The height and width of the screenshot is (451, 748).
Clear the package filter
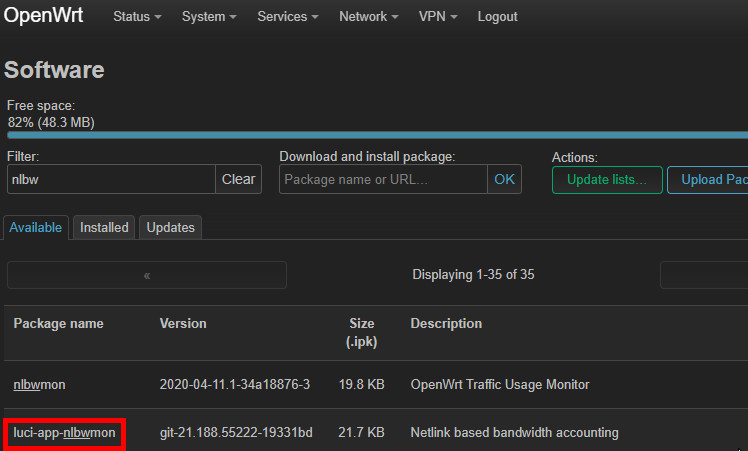238,179
